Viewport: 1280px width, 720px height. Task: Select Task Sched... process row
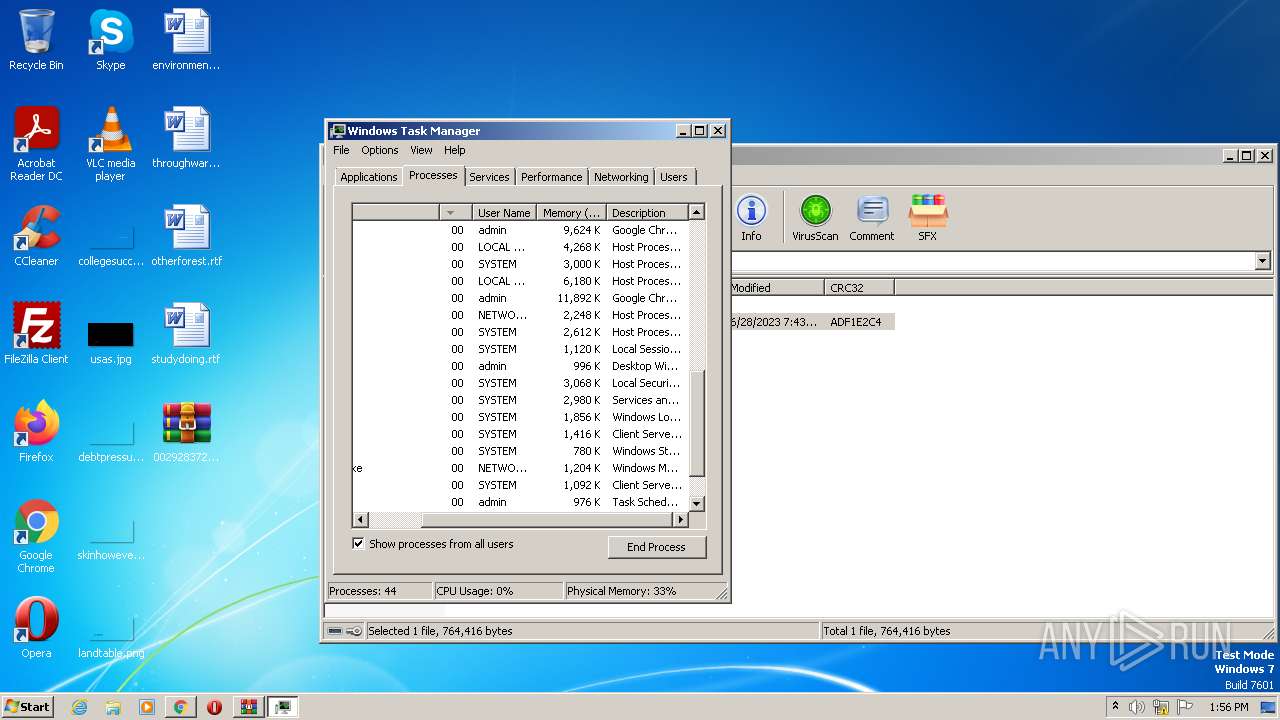[521, 502]
